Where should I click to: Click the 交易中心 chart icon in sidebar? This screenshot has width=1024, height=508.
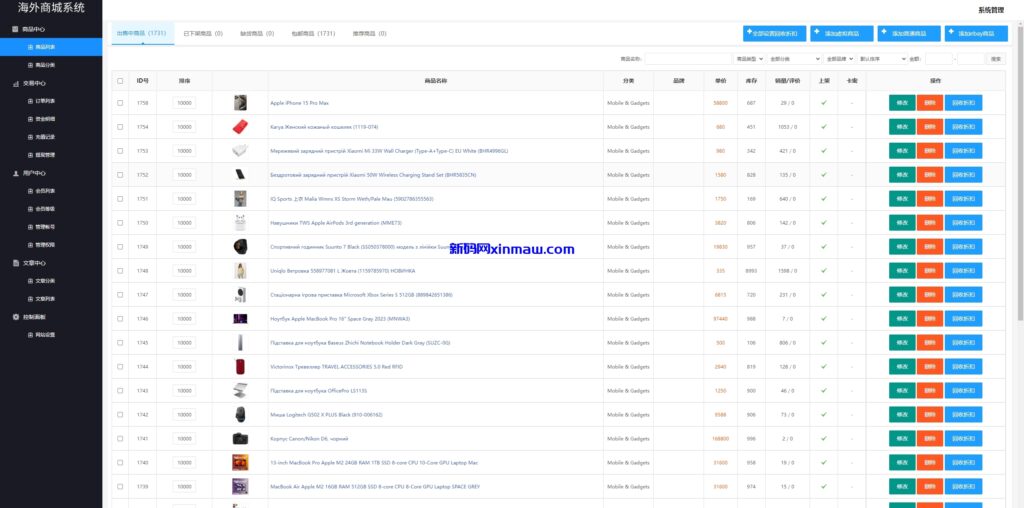coord(14,84)
